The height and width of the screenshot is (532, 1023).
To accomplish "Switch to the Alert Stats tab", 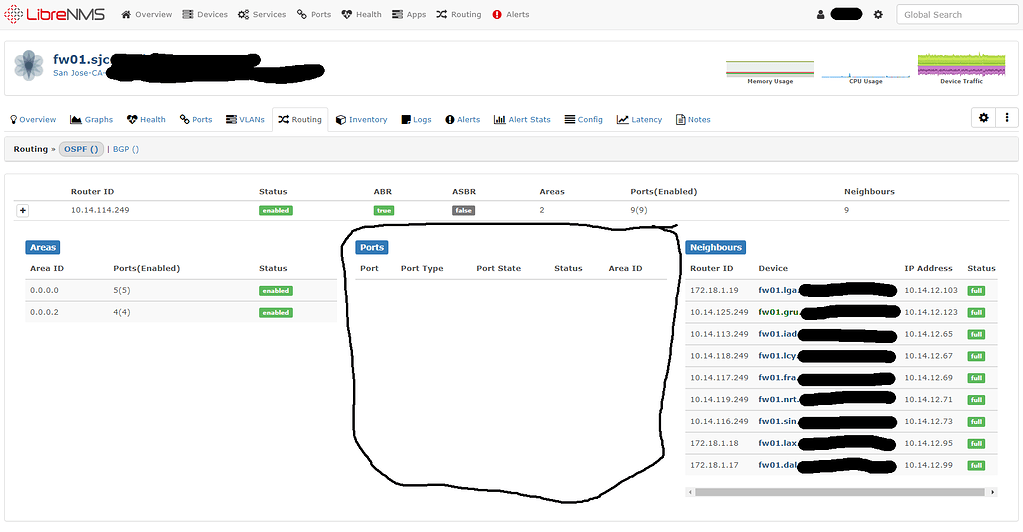I will click(x=522, y=119).
